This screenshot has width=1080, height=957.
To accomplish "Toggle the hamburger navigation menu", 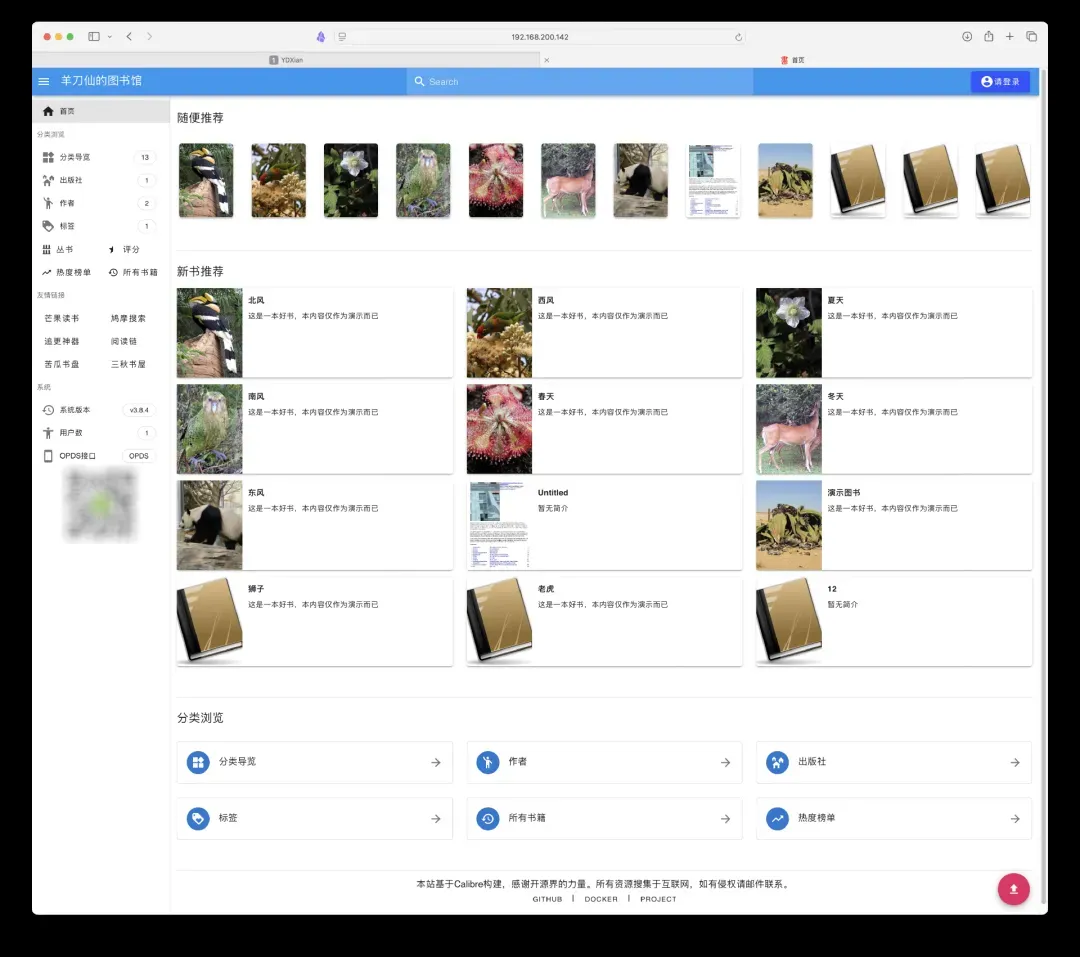I will [44, 81].
